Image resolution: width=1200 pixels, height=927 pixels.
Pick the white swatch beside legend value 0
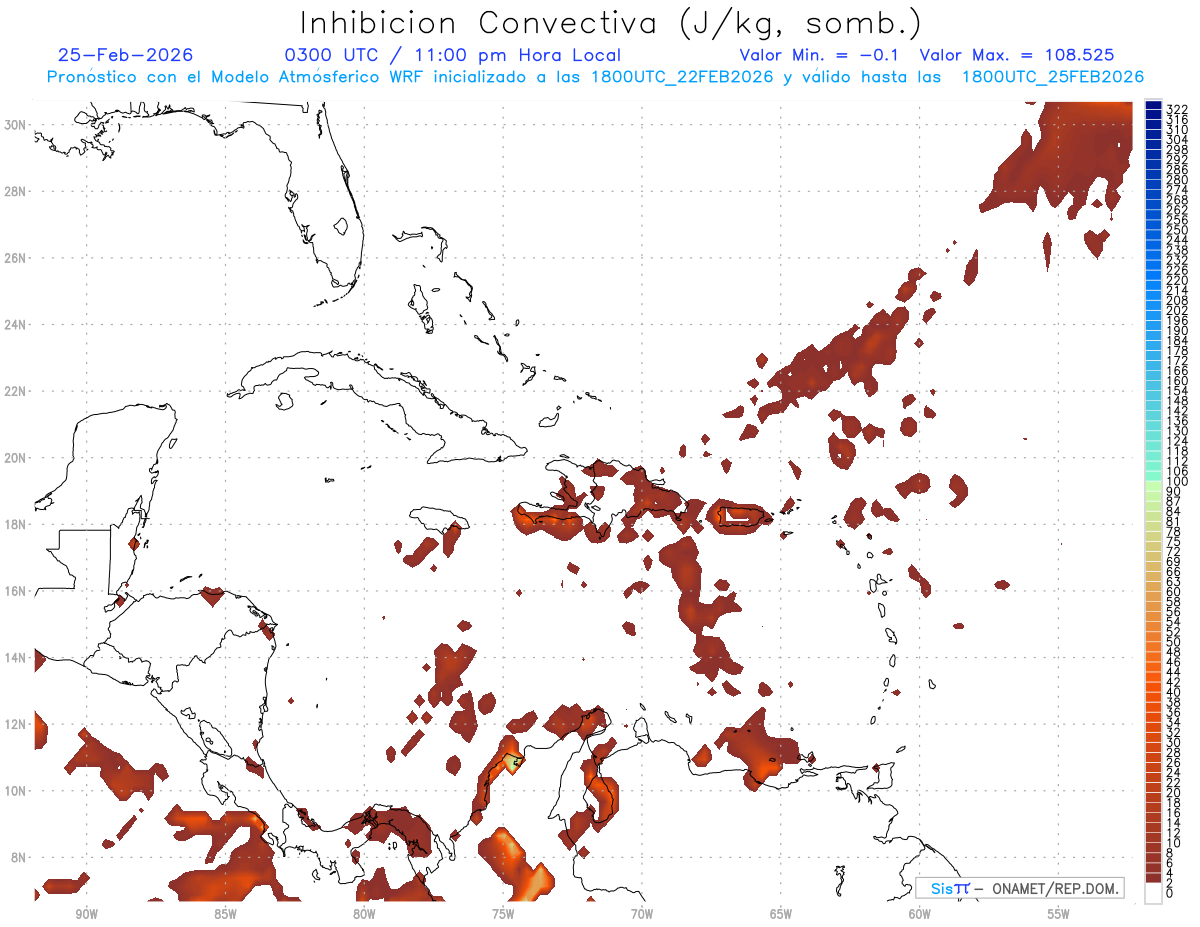(x=1153, y=891)
